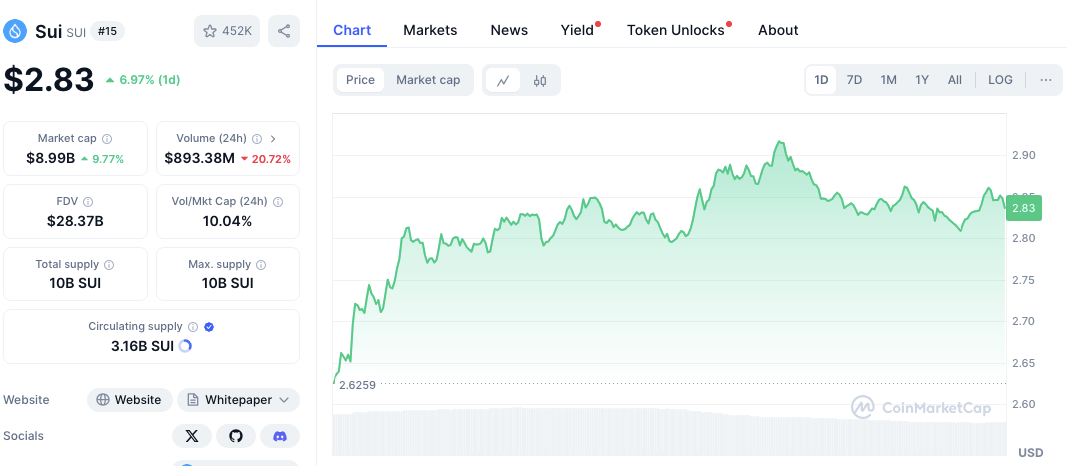Switch to line chart view icon
The image size is (1067, 466).
tap(503, 80)
